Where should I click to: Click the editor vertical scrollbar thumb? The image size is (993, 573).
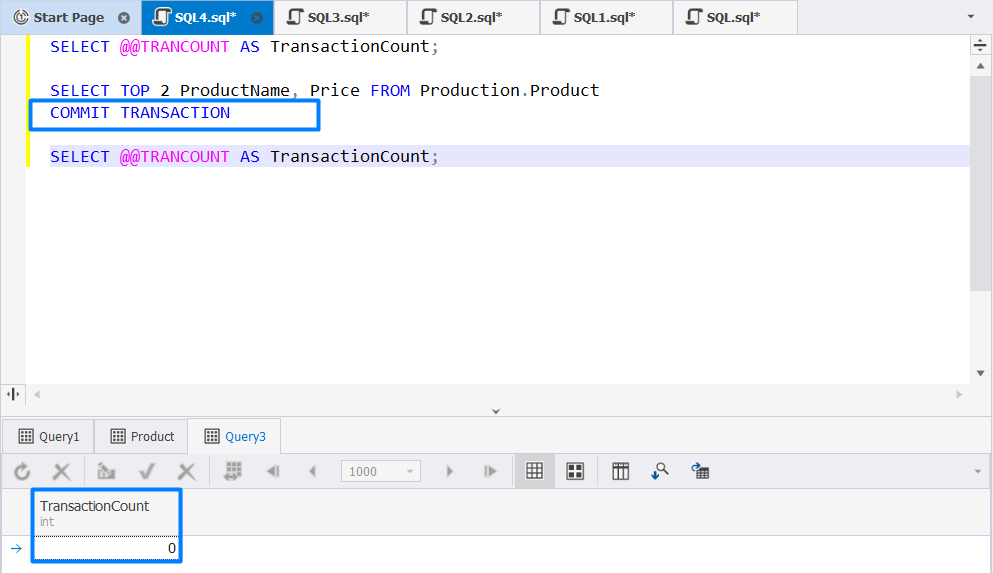tap(980, 184)
